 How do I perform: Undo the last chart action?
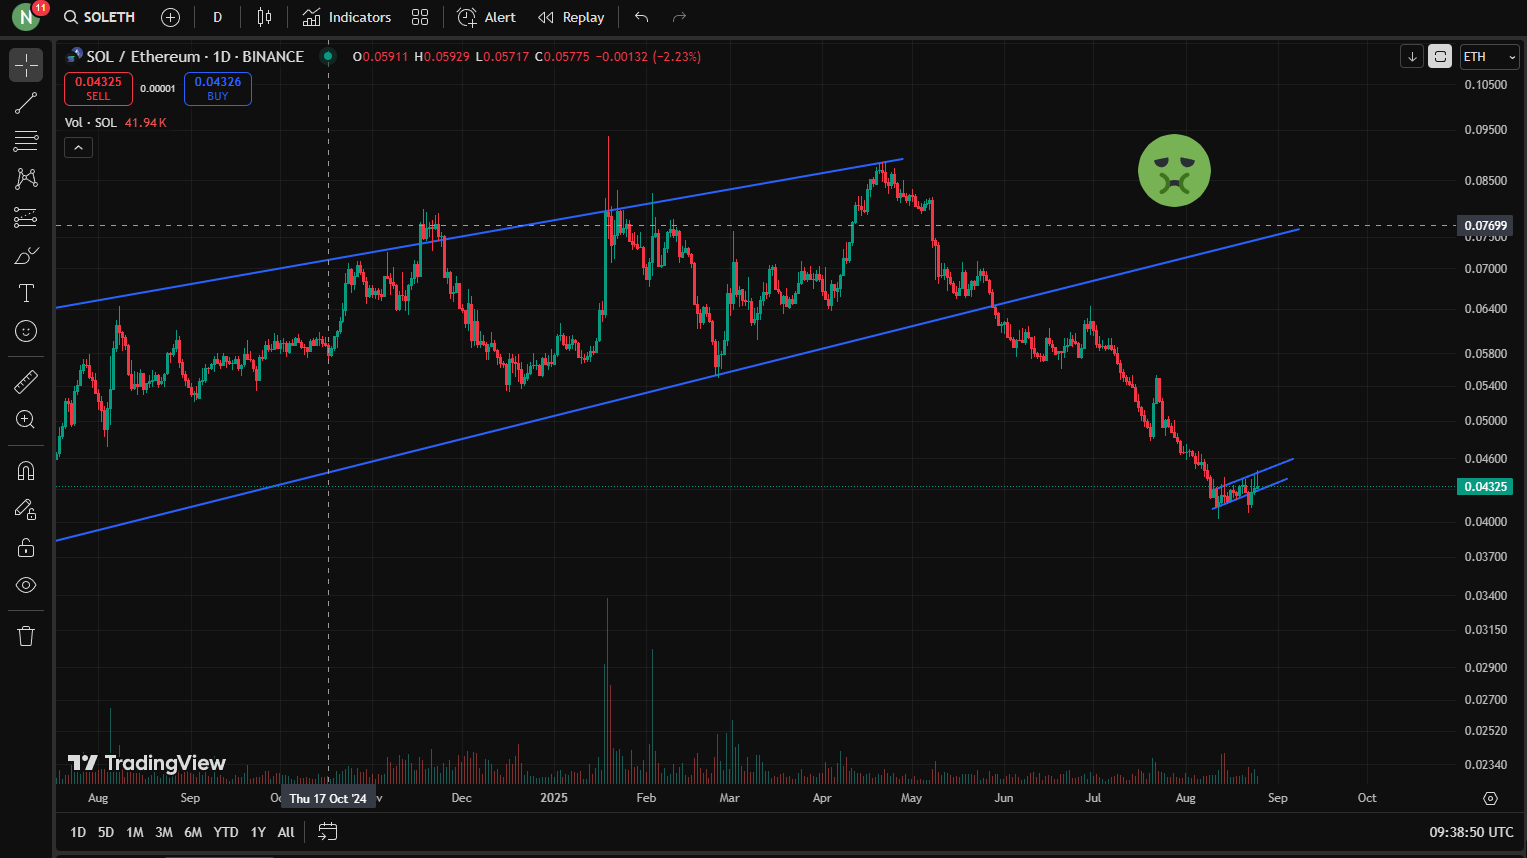(x=642, y=17)
